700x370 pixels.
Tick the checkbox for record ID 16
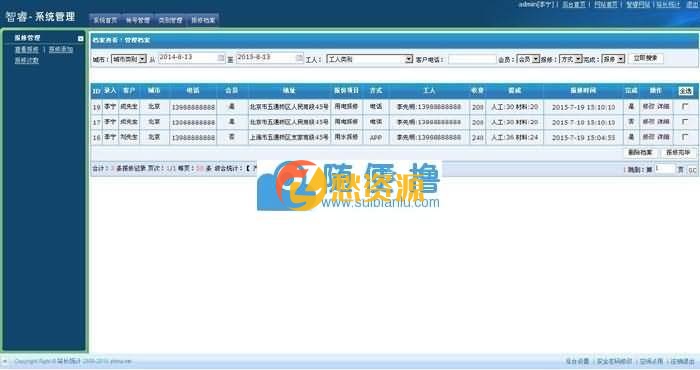[685, 137]
